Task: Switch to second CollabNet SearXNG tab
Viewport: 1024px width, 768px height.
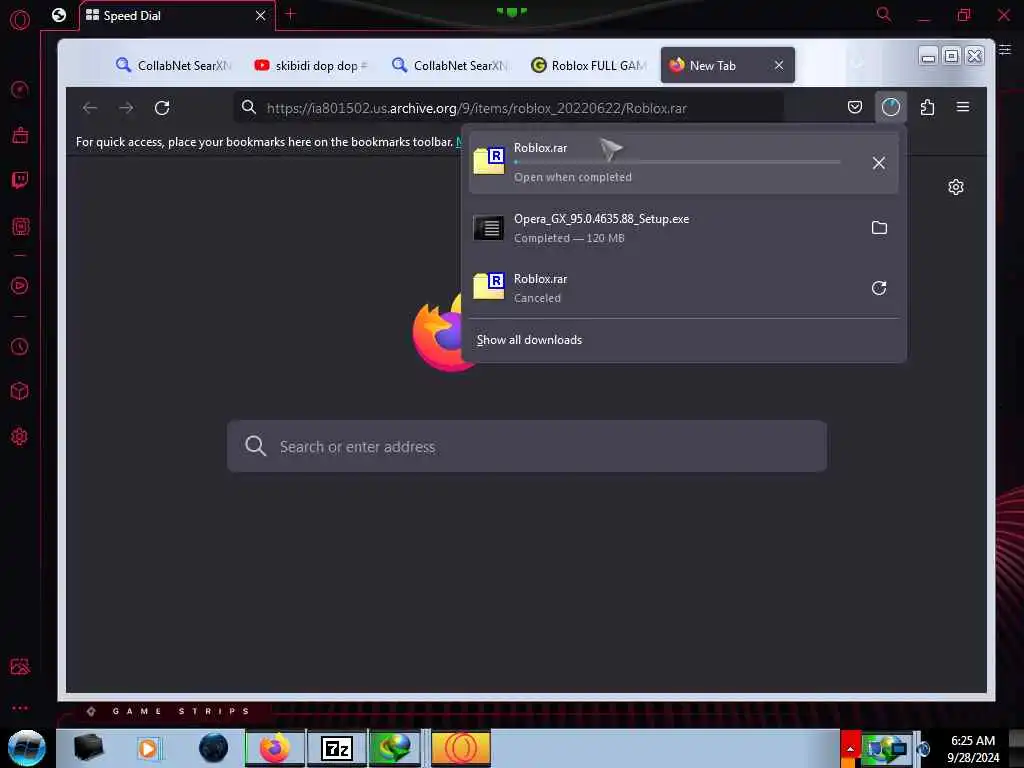Action: click(x=450, y=65)
